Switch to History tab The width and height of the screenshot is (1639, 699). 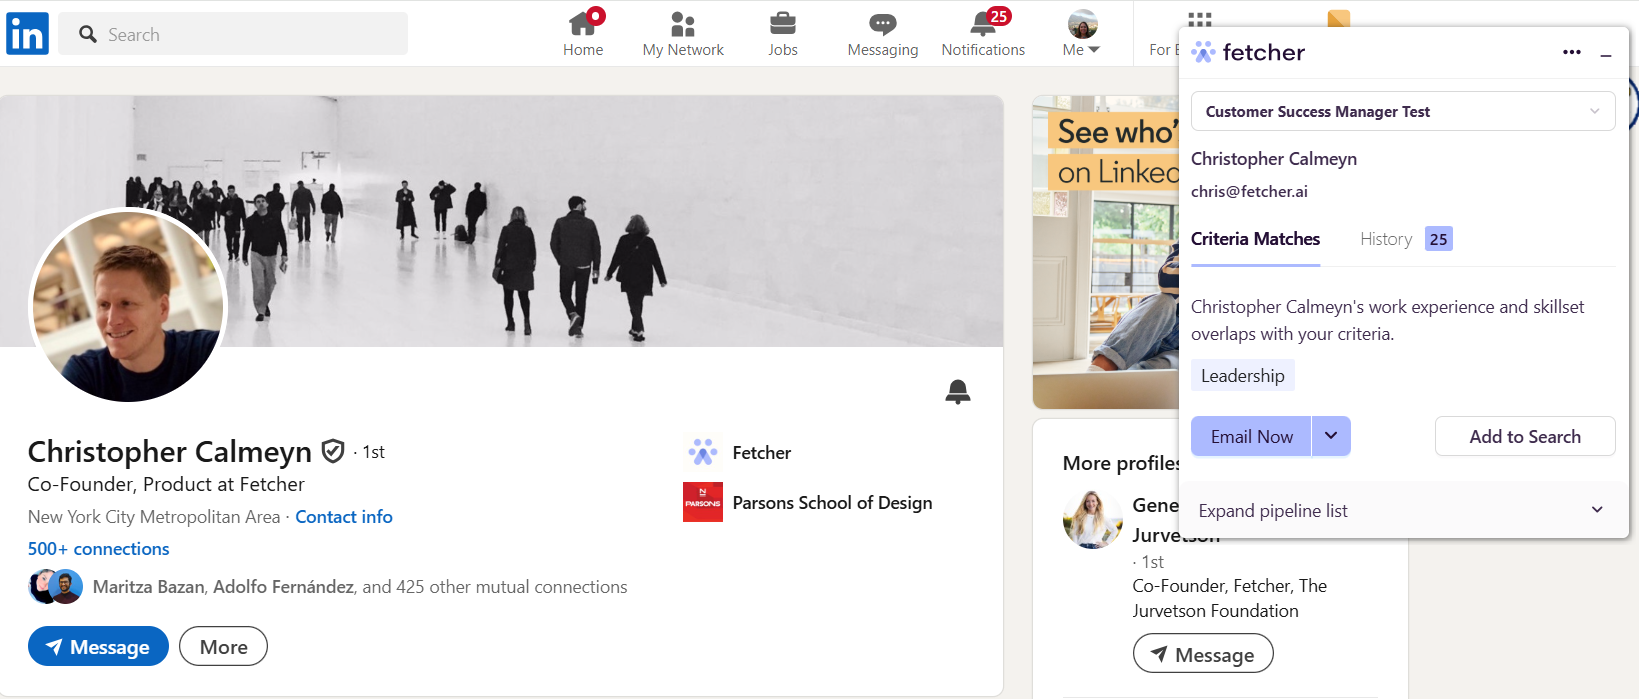[1386, 239]
